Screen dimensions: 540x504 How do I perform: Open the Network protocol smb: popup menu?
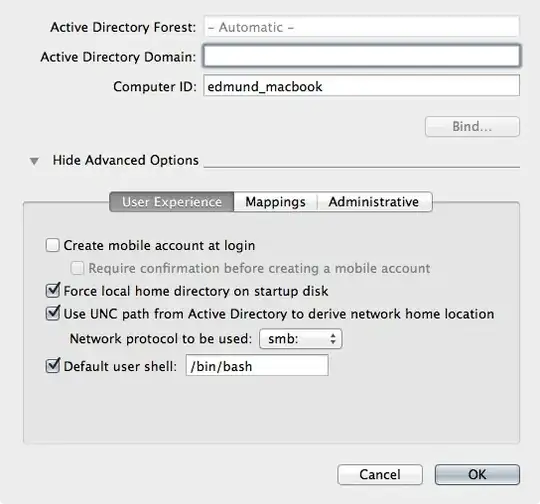300,339
